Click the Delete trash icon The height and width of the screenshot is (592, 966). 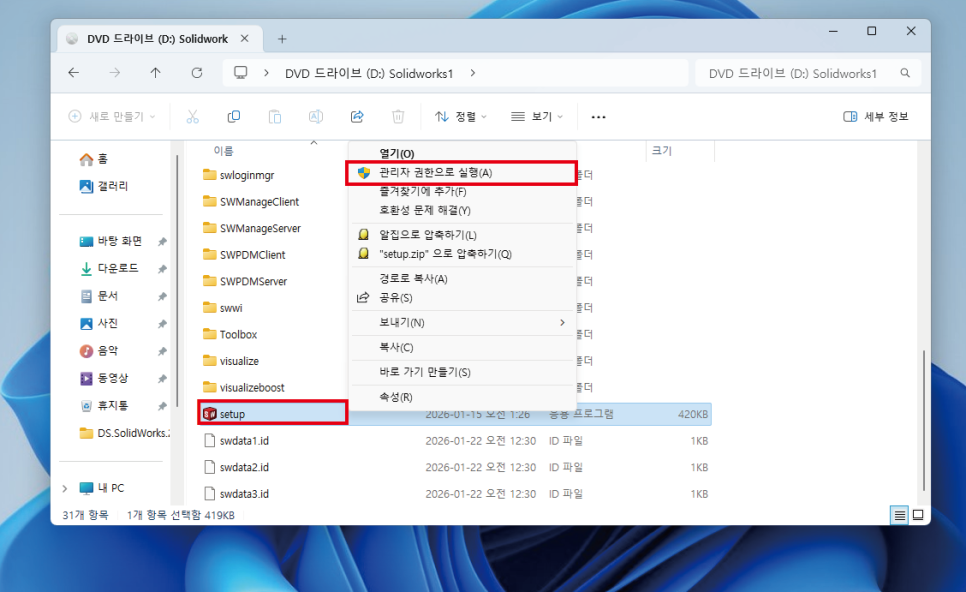pos(398,116)
